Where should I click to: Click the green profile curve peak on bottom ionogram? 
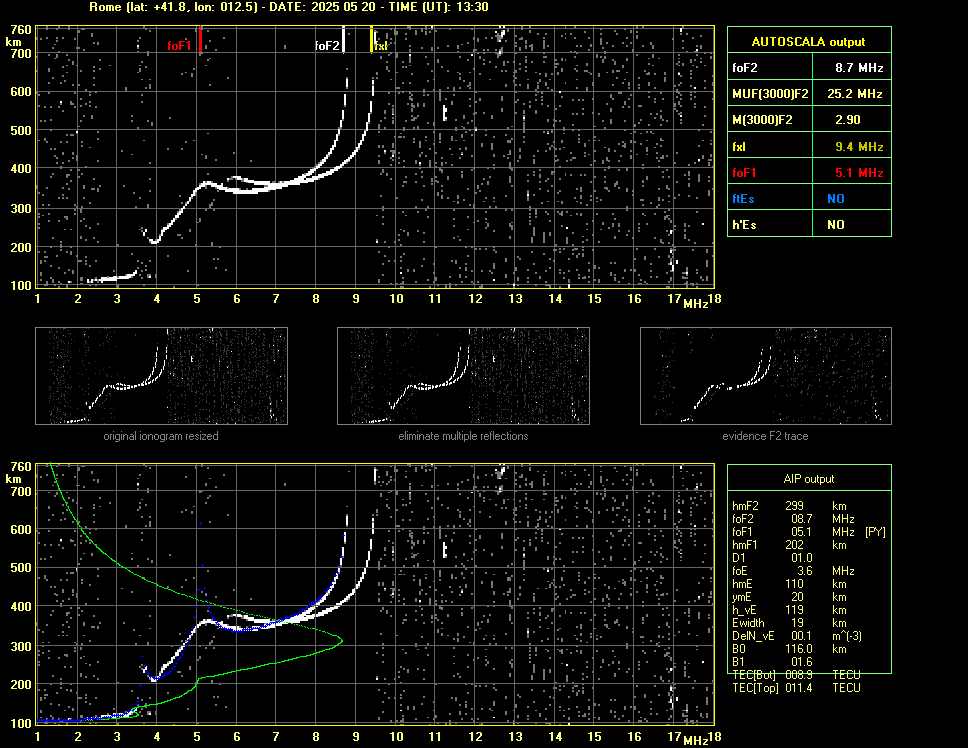340,640
